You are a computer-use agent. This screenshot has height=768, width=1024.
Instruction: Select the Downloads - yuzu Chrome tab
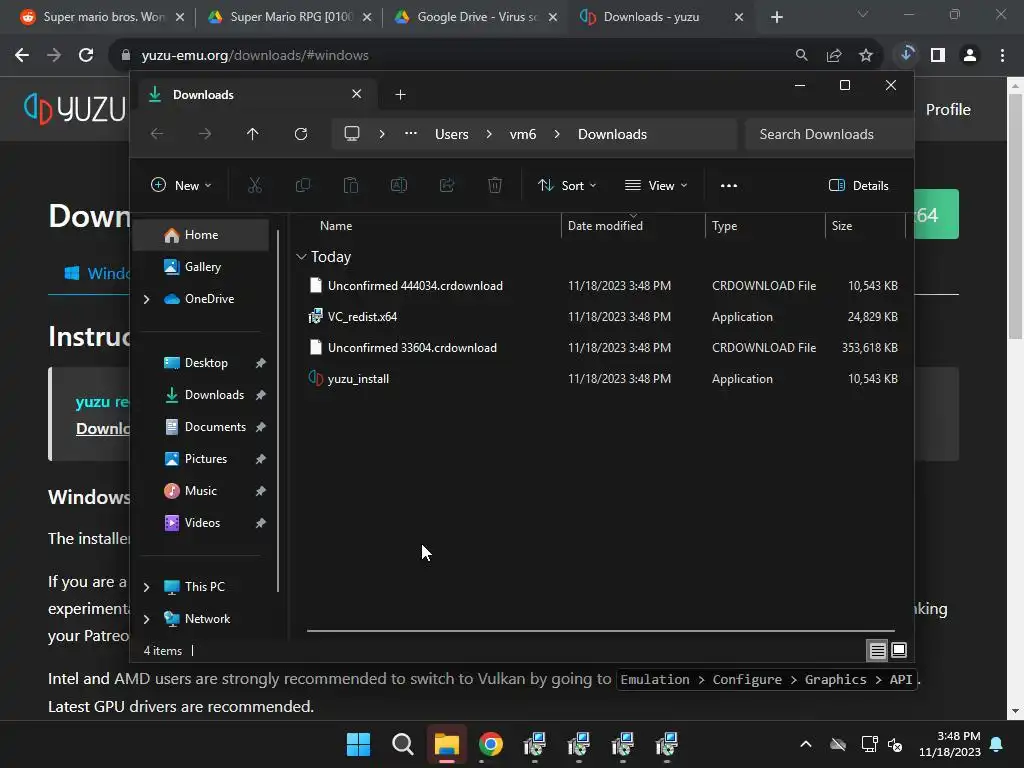662,17
